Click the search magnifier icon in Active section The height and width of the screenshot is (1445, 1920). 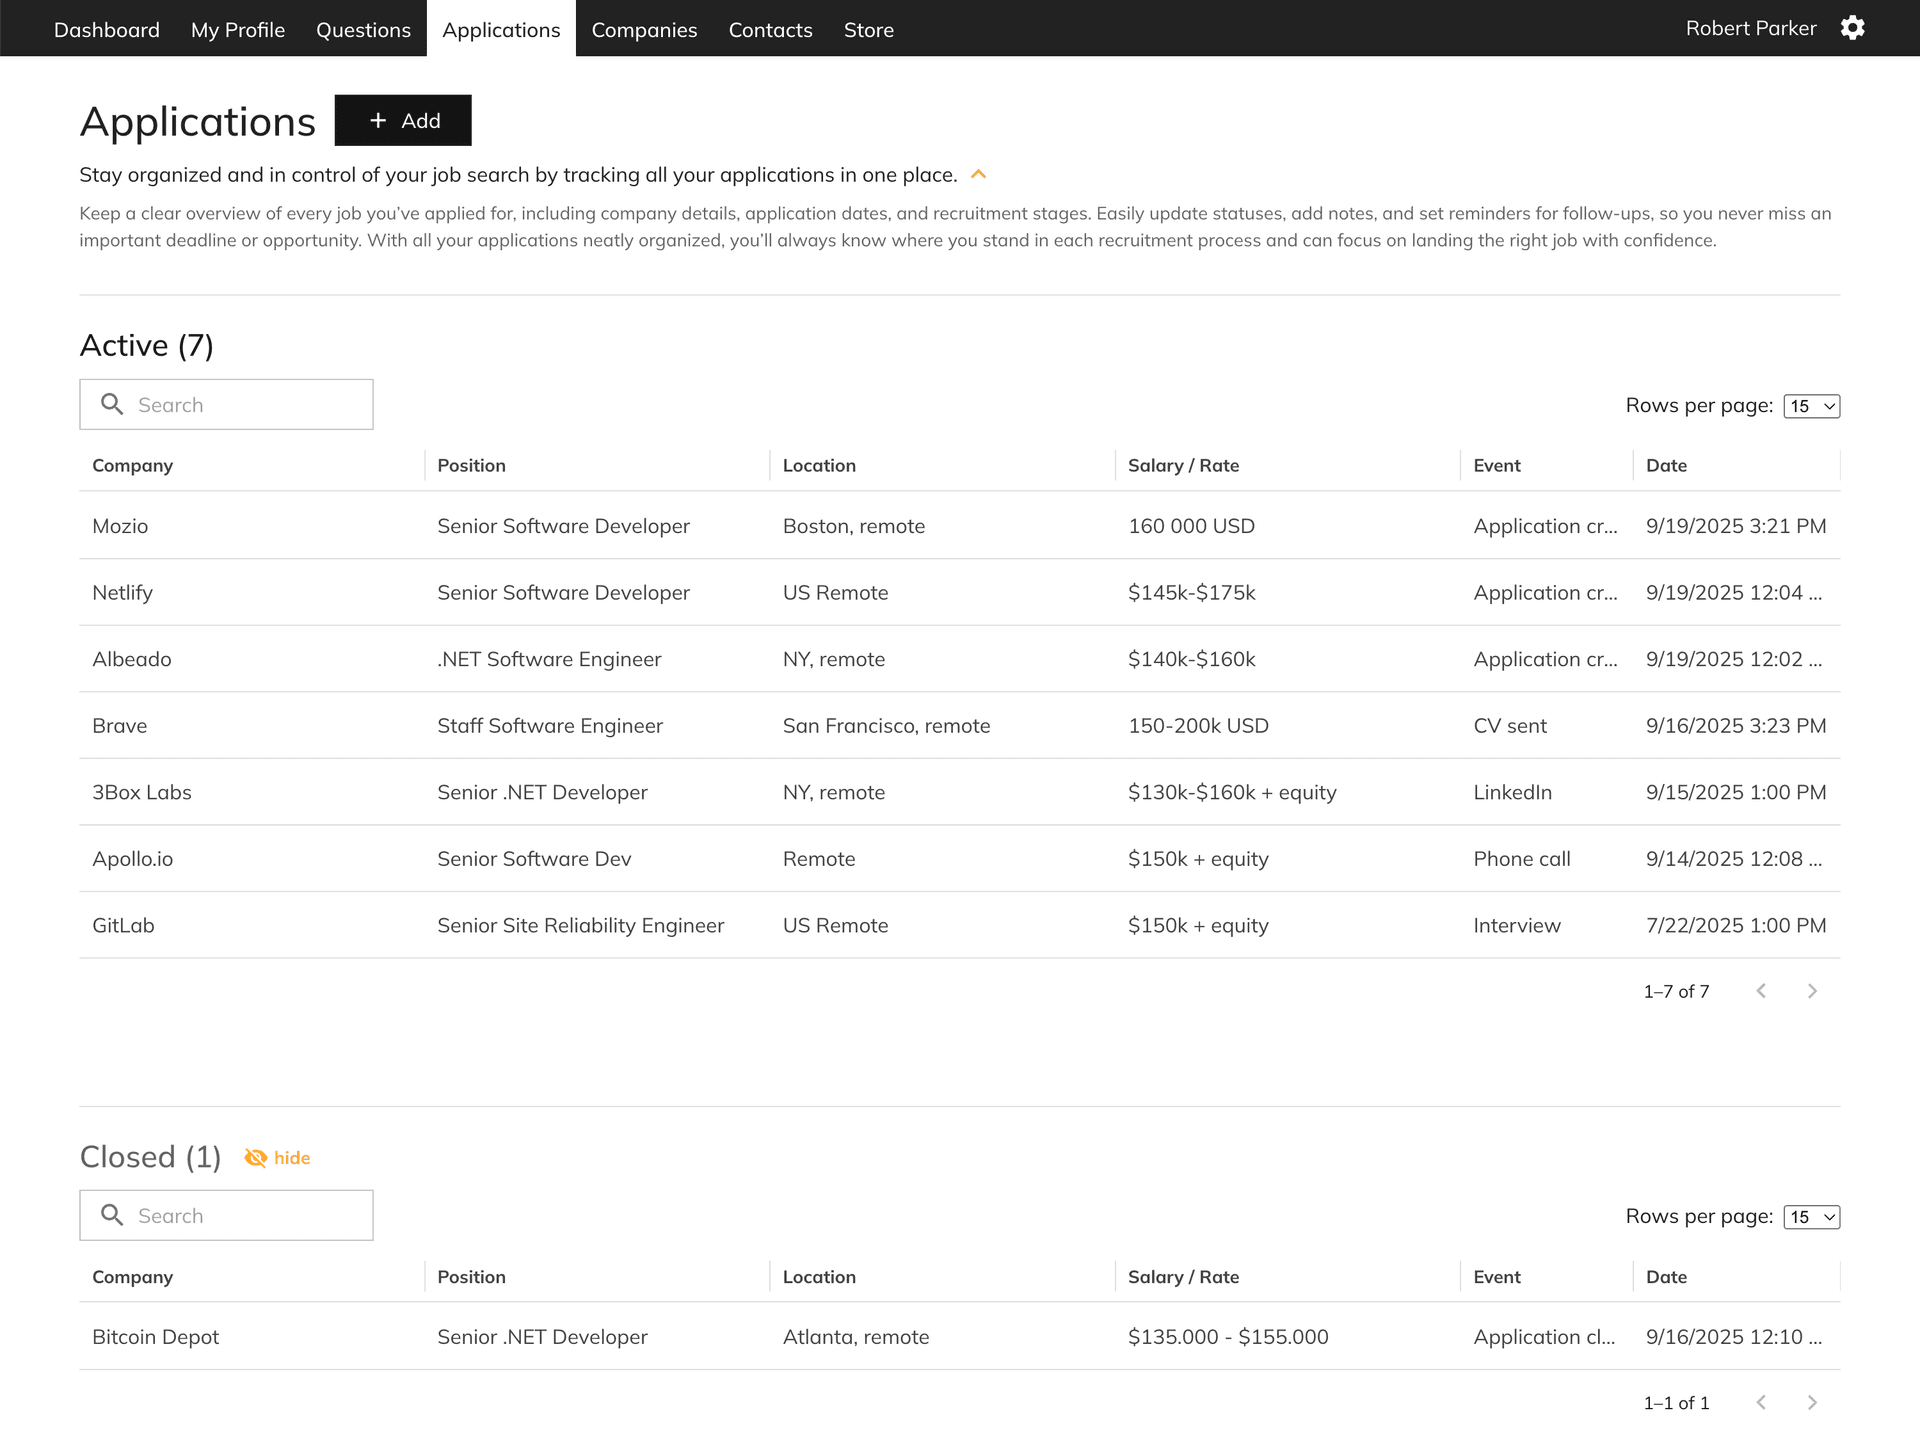pos(113,404)
